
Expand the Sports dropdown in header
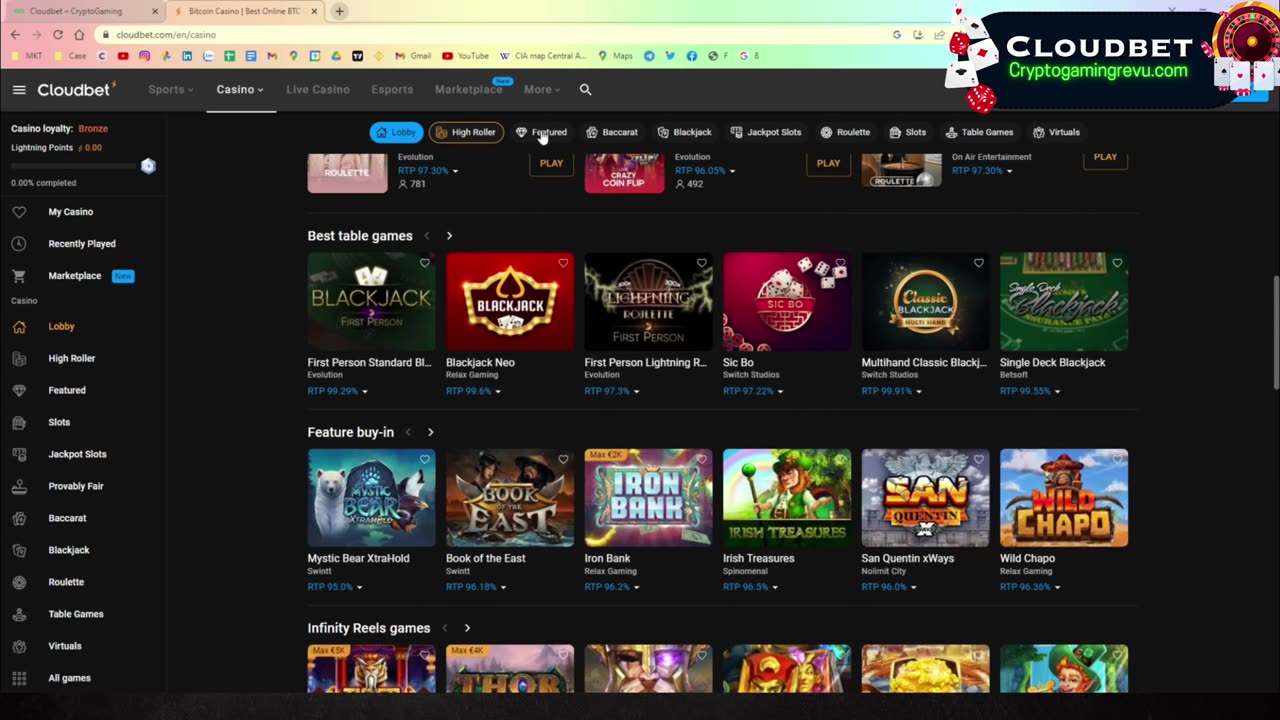pyautogui.click(x=171, y=90)
